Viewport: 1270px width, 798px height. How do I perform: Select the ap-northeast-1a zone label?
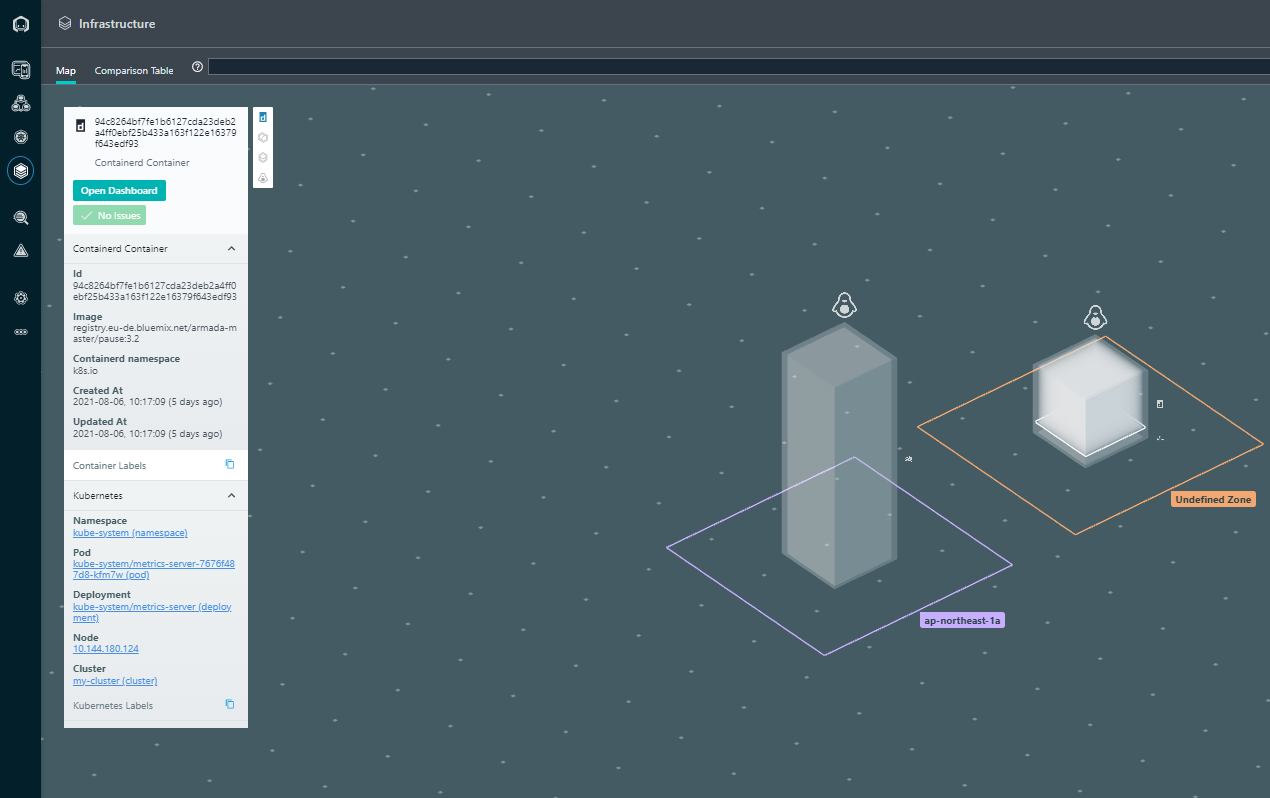pyautogui.click(x=962, y=621)
